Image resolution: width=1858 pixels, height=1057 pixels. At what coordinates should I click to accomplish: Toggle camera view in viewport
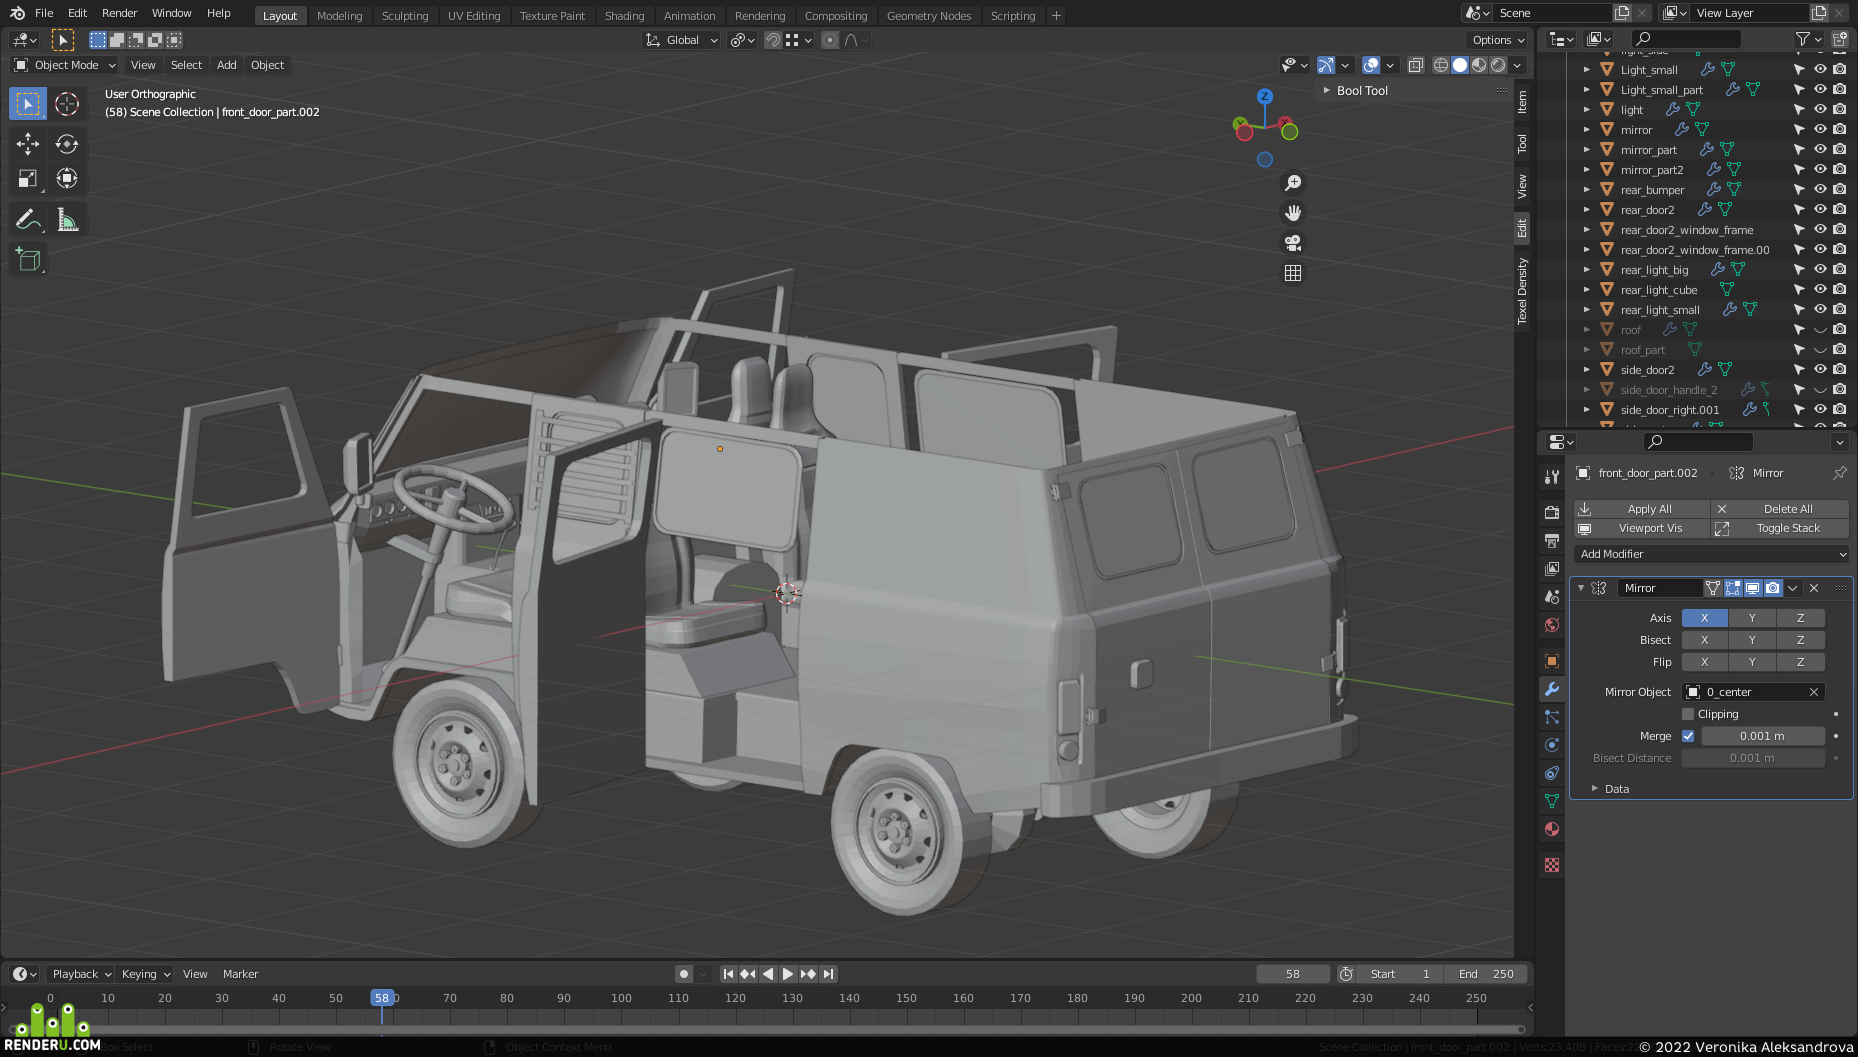click(x=1293, y=243)
